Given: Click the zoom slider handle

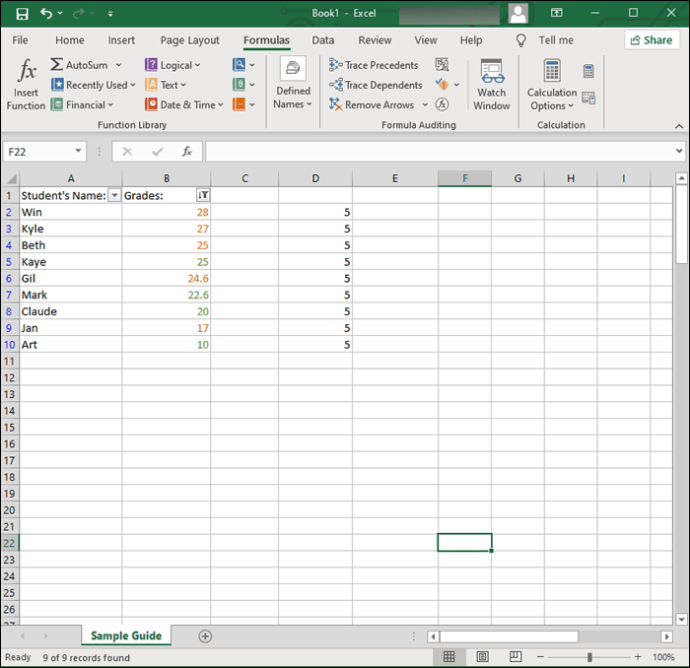Looking at the screenshot, I should pos(589,657).
